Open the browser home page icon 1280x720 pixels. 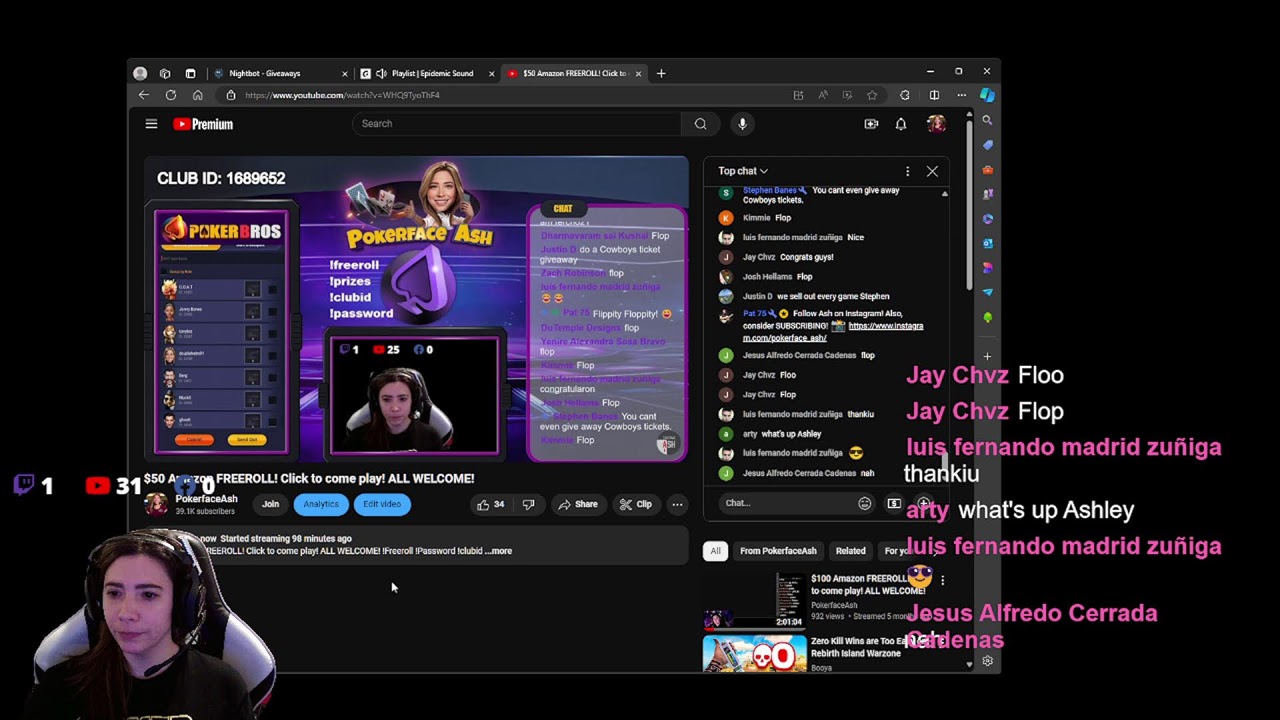(x=197, y=95)
